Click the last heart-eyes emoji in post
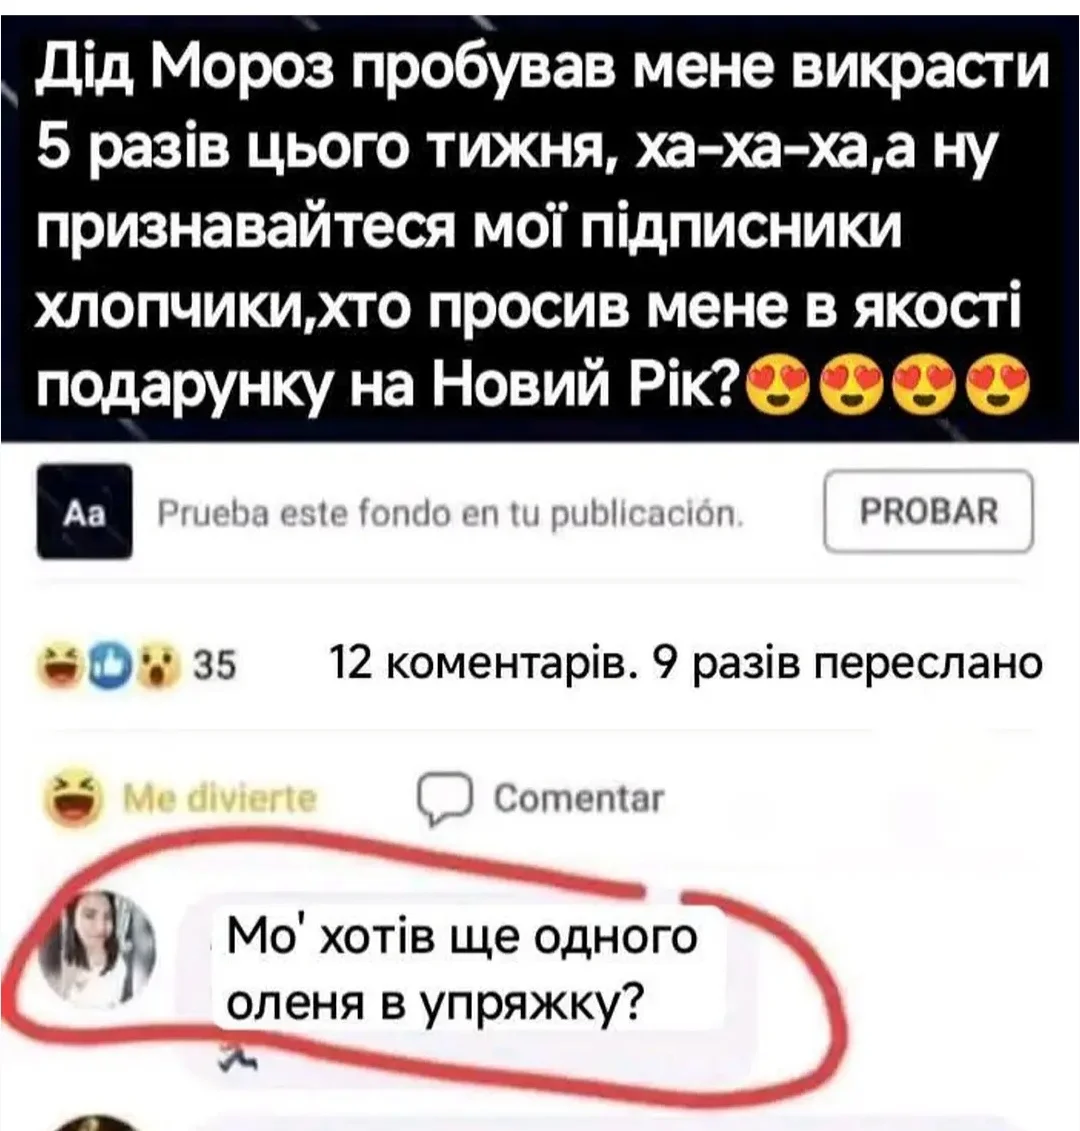This screenshot has height=1131, width=1080. tap(999, 390)
